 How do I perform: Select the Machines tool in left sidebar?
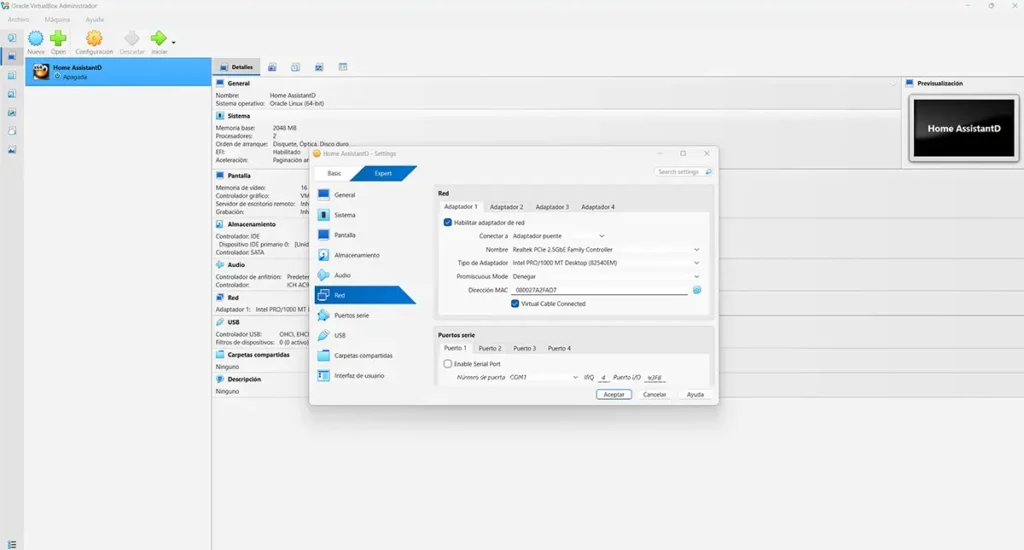[x=12, y=56]
